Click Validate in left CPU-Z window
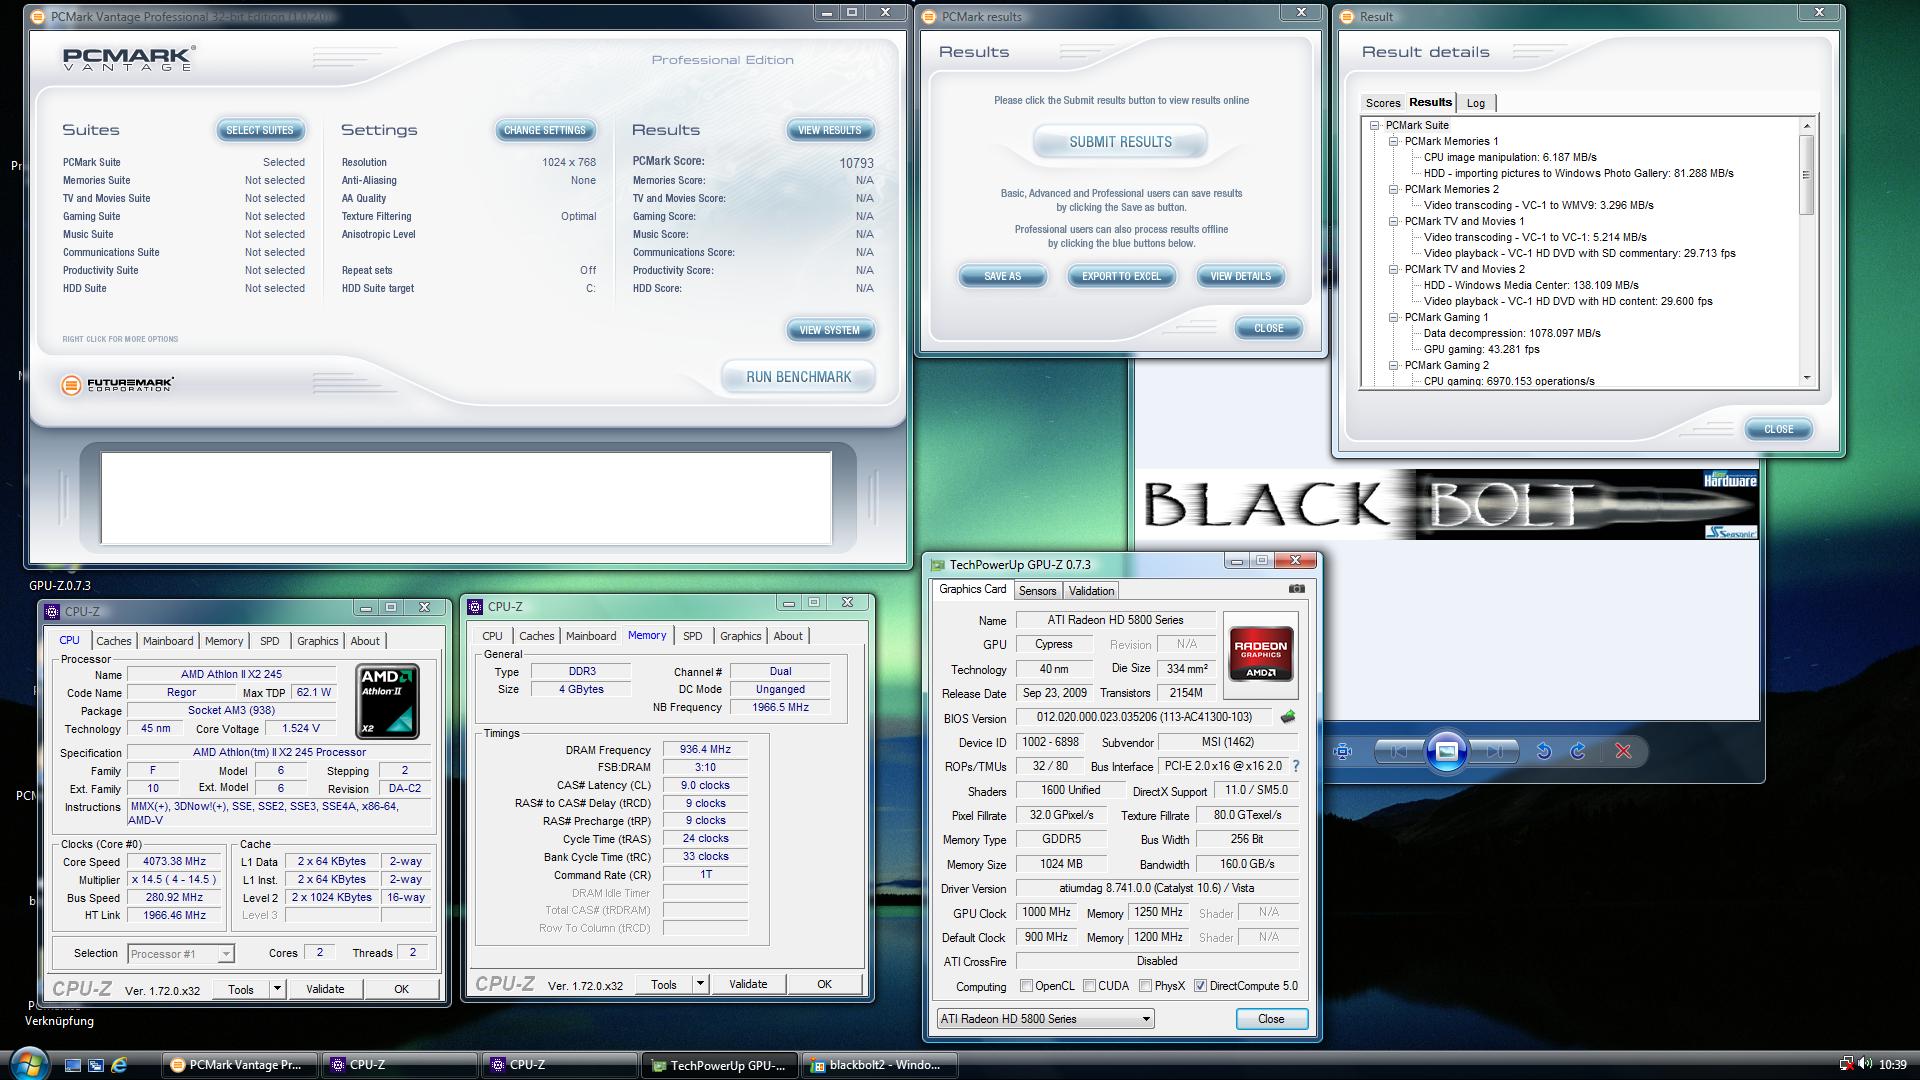 click(325, 989)
